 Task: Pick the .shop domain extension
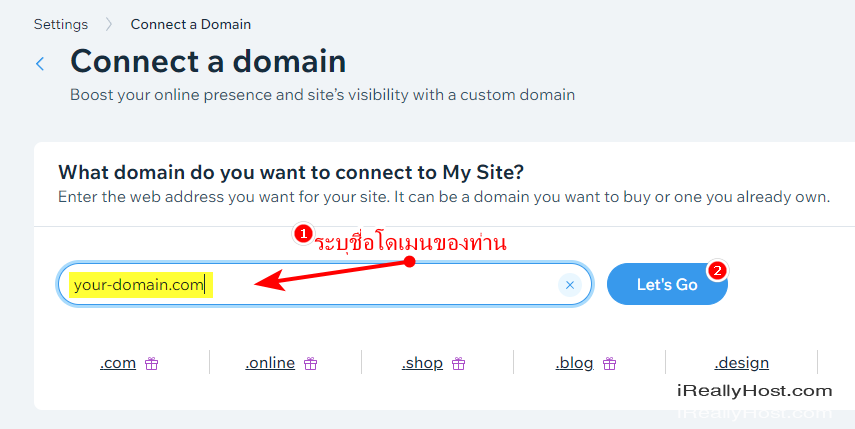[422, 363]
